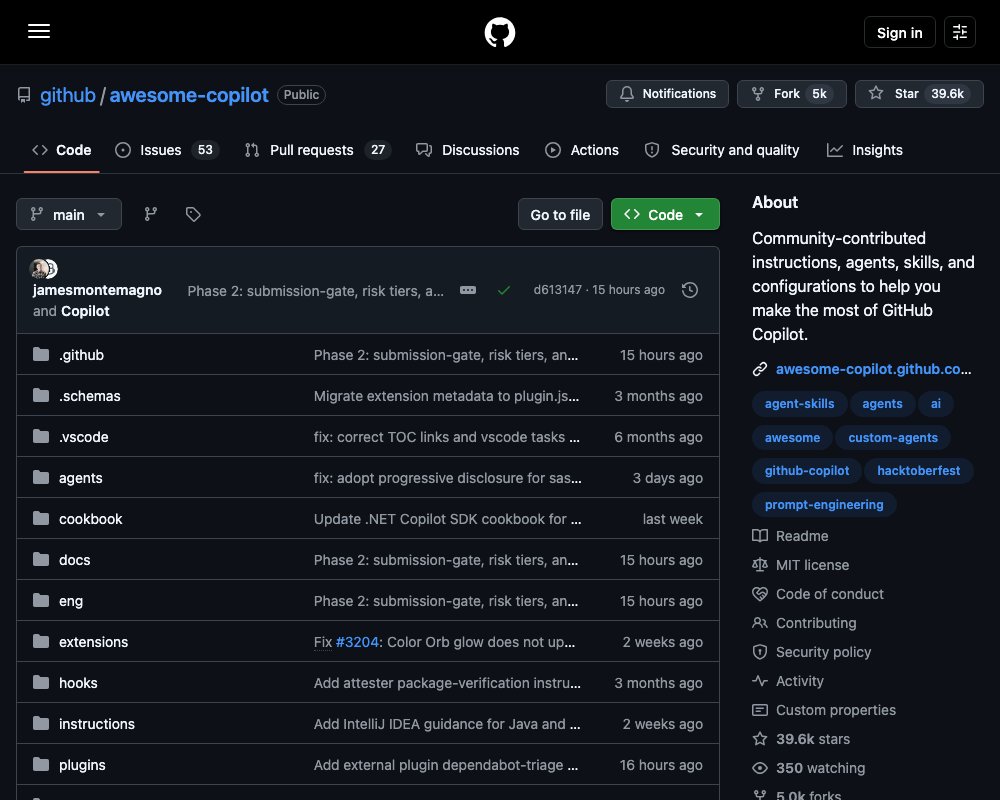
Task: Select the agent-skills topic tag
Action: (x=799, y=404)
